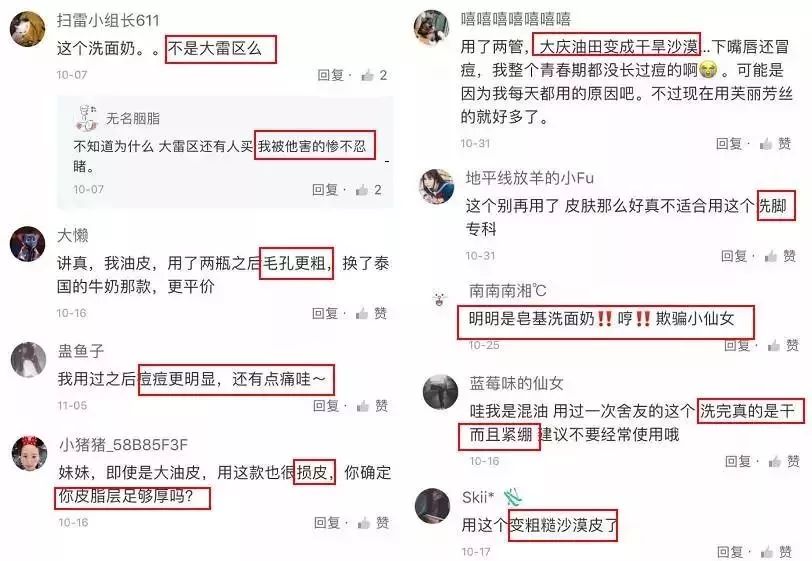Click thumbs-up on 地平线放羊的小Fu's comment
The image size is (812, 561).
[x=771, y=256]
